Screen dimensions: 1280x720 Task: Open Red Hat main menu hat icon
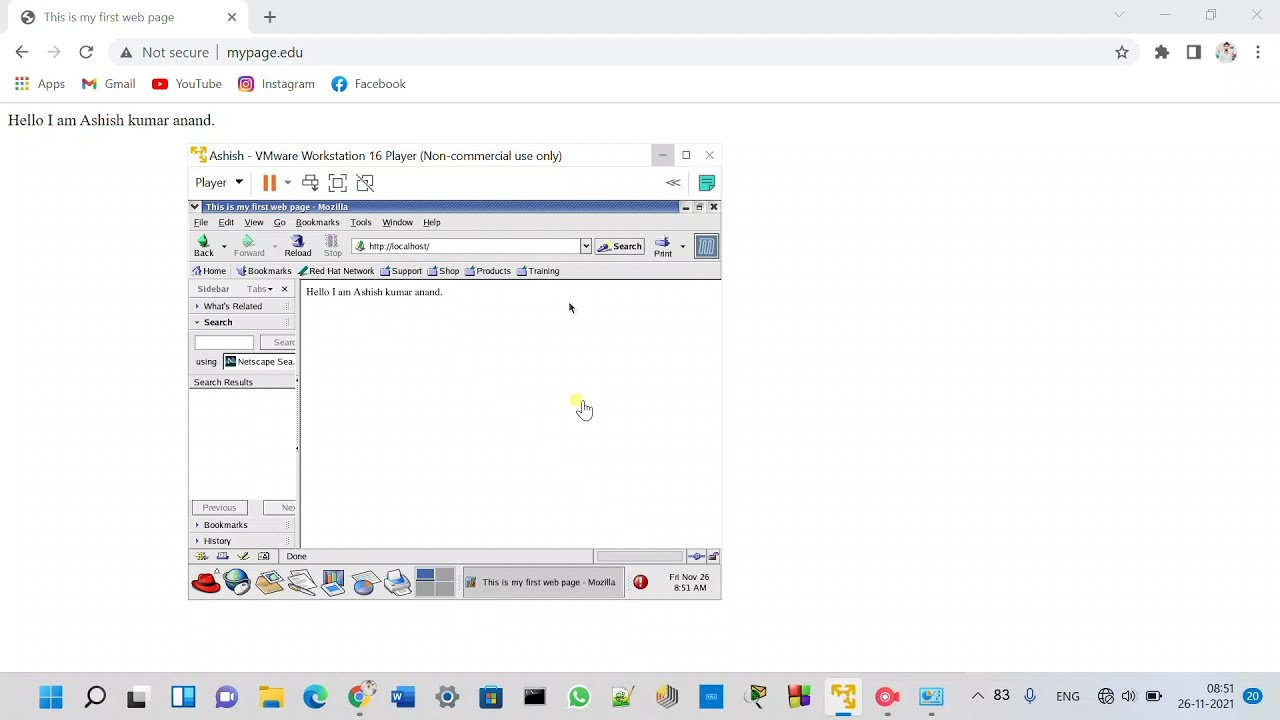[206, 582]
